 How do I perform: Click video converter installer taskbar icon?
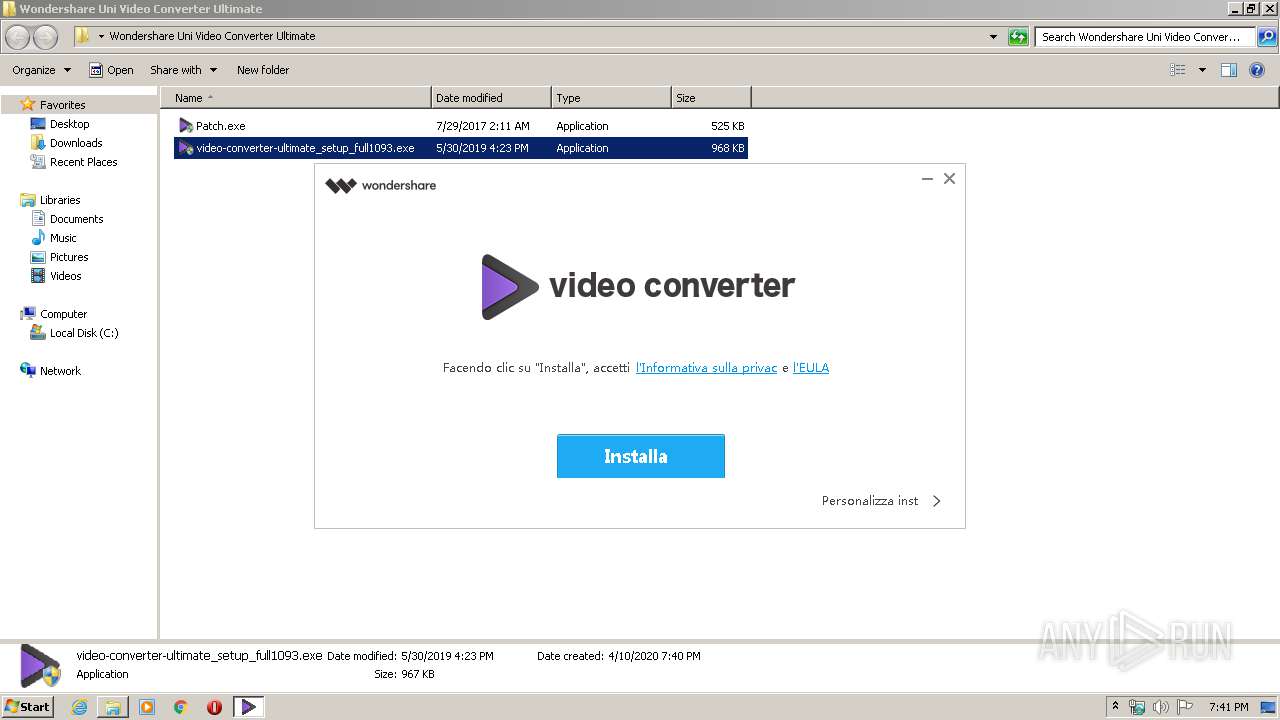[x=248, y=707]
